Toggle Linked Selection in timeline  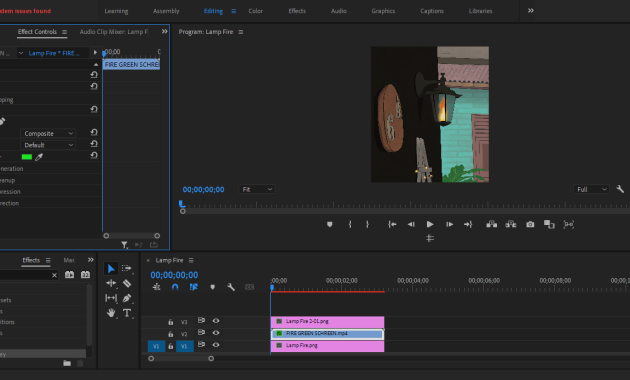(194, 287)
